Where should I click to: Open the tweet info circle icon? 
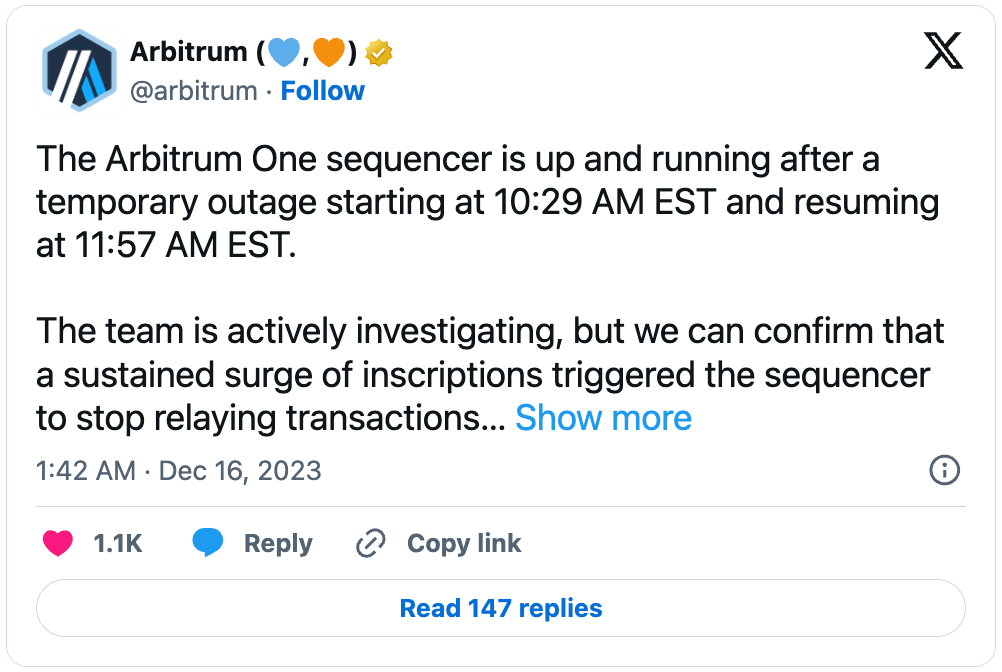(944, 470)
